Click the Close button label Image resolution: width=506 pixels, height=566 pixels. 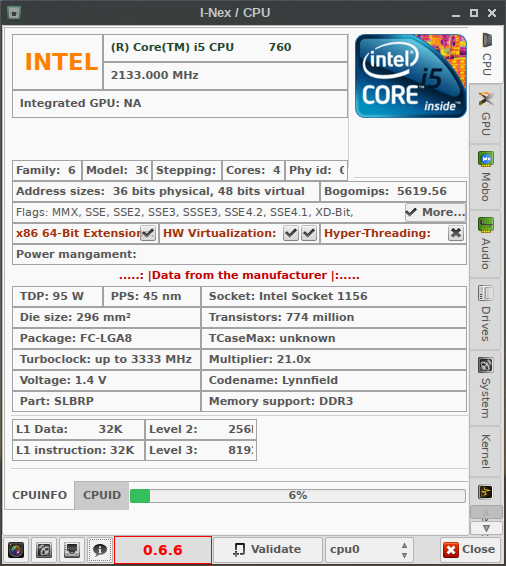(x=478, y=549)
